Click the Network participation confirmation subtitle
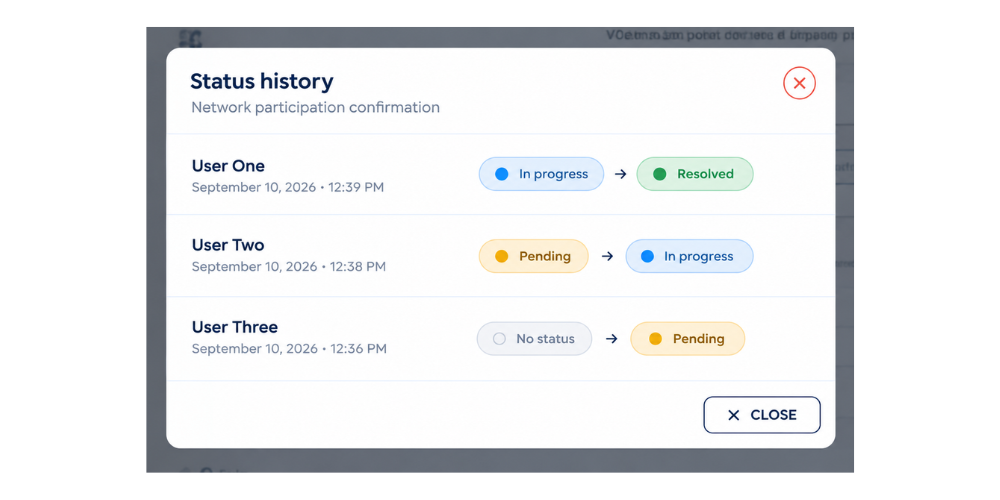Screen dimensions: 1000x500 coord(316,107)
